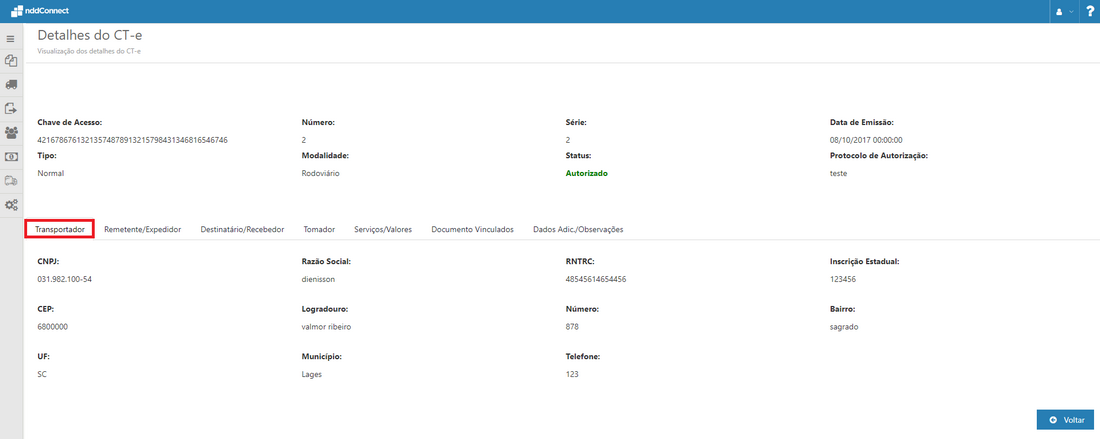This screenshot has width=1100, height=439.
Task: View the Dados Adic./Observações tab
Action: [578, 229]
